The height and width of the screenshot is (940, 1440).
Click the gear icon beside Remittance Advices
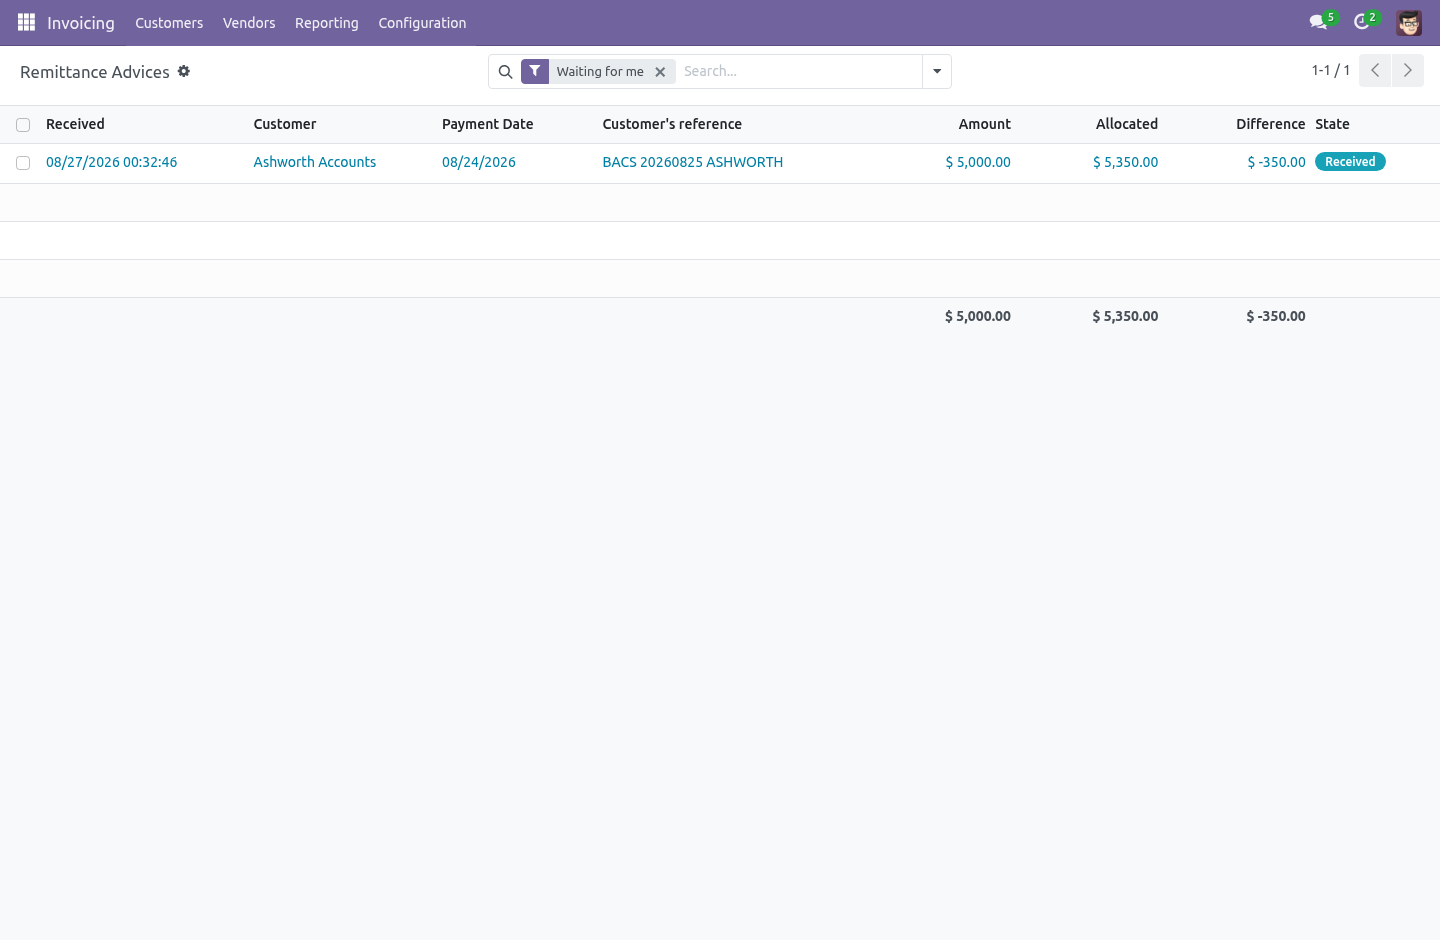[x=184, y=71]
